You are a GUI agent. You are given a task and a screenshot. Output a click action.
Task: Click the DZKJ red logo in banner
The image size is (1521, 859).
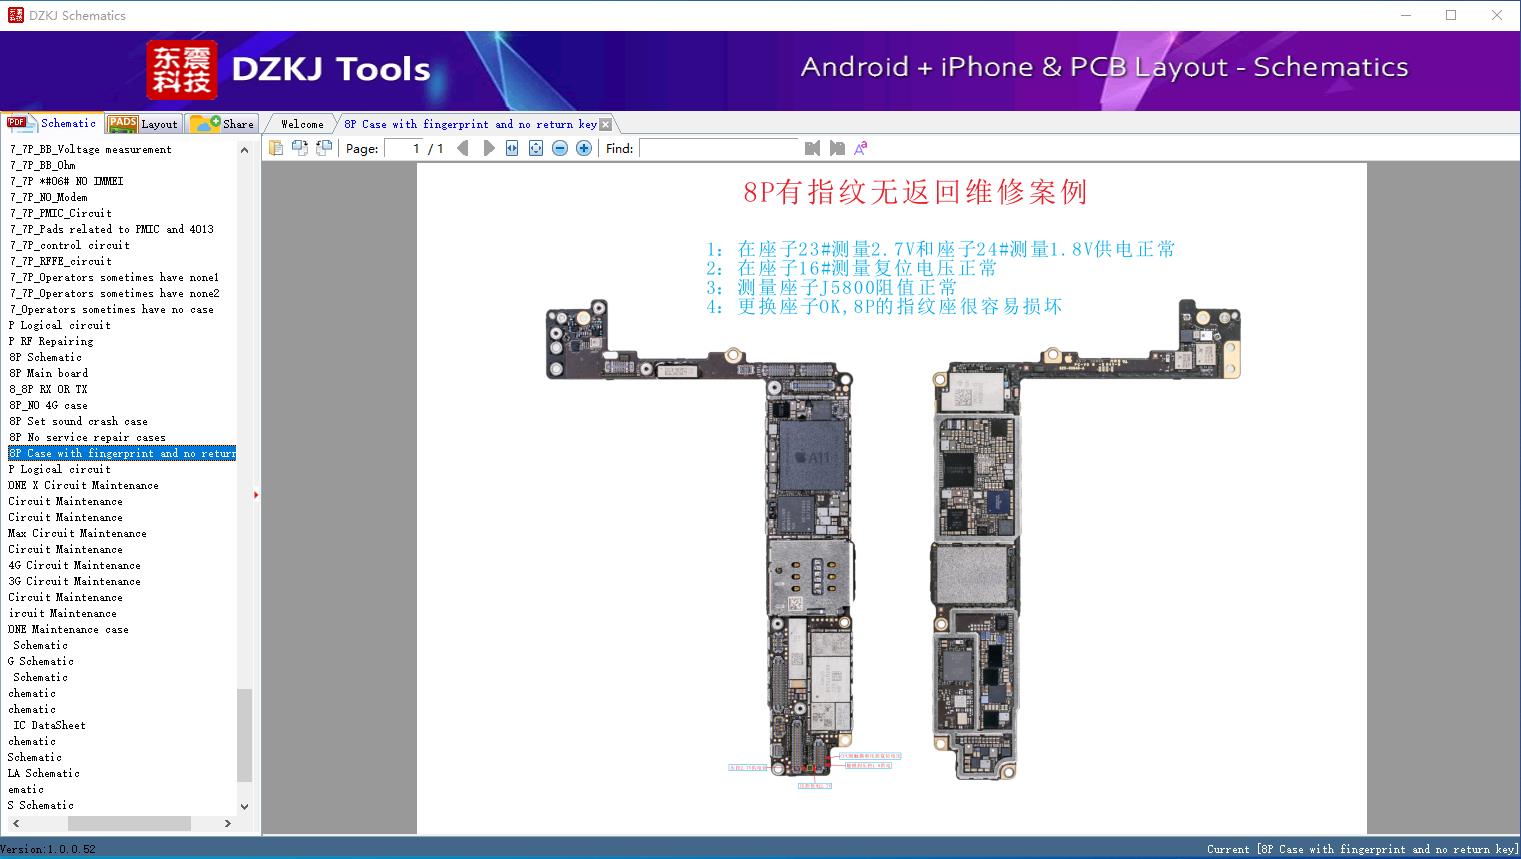click(x=182, y=70)
